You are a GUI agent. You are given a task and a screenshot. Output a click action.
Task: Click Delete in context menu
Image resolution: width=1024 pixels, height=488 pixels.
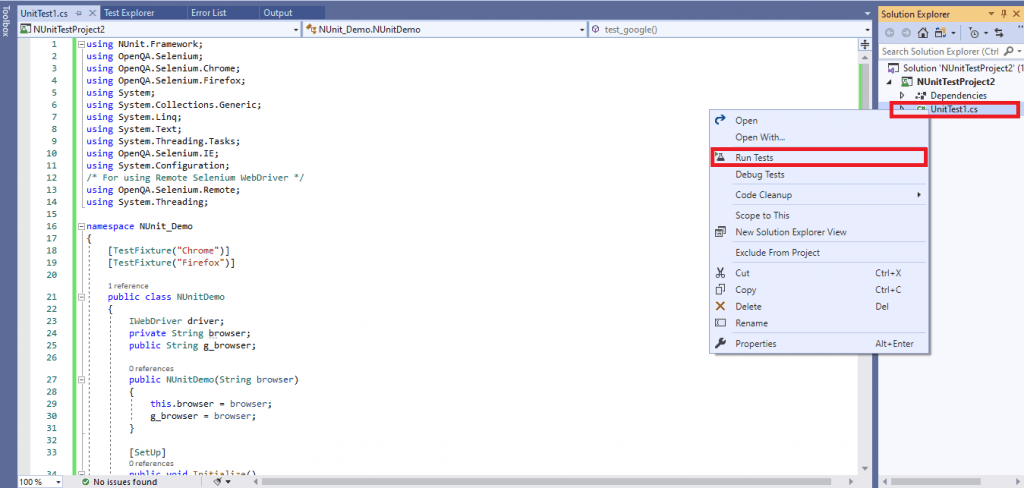pos(819,306)
